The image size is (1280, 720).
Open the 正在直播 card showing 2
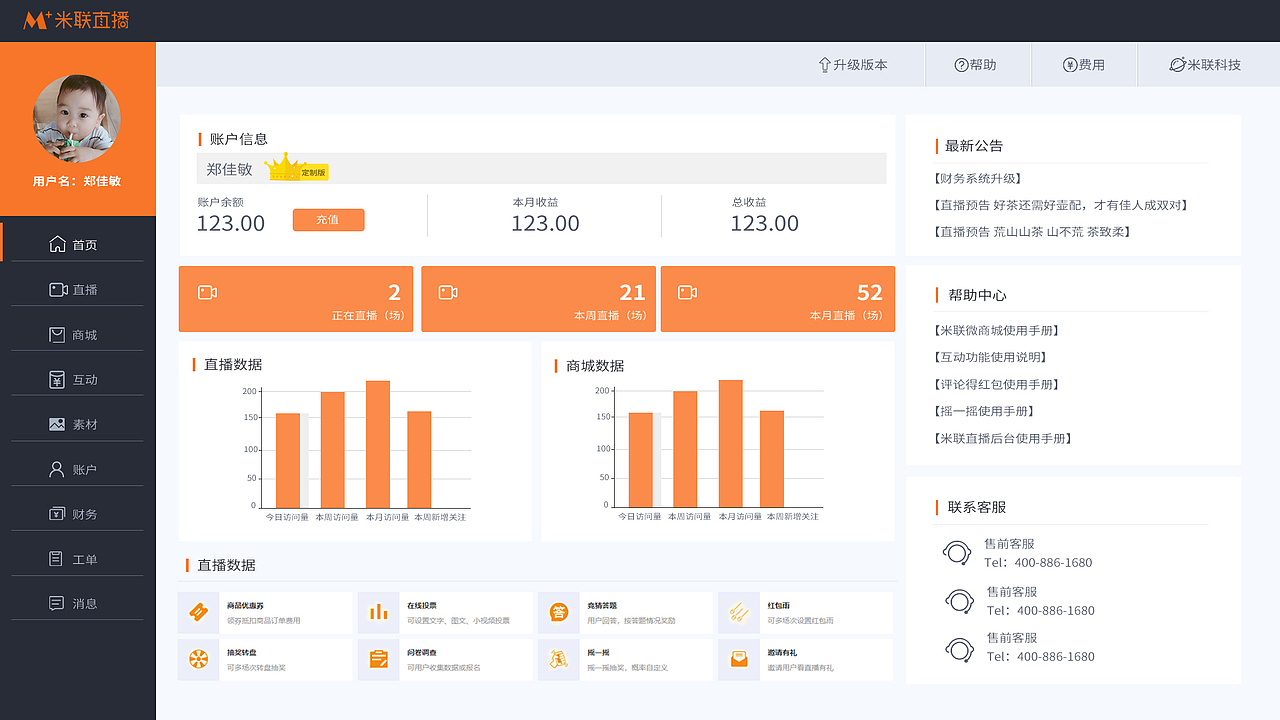pos(296,299)
